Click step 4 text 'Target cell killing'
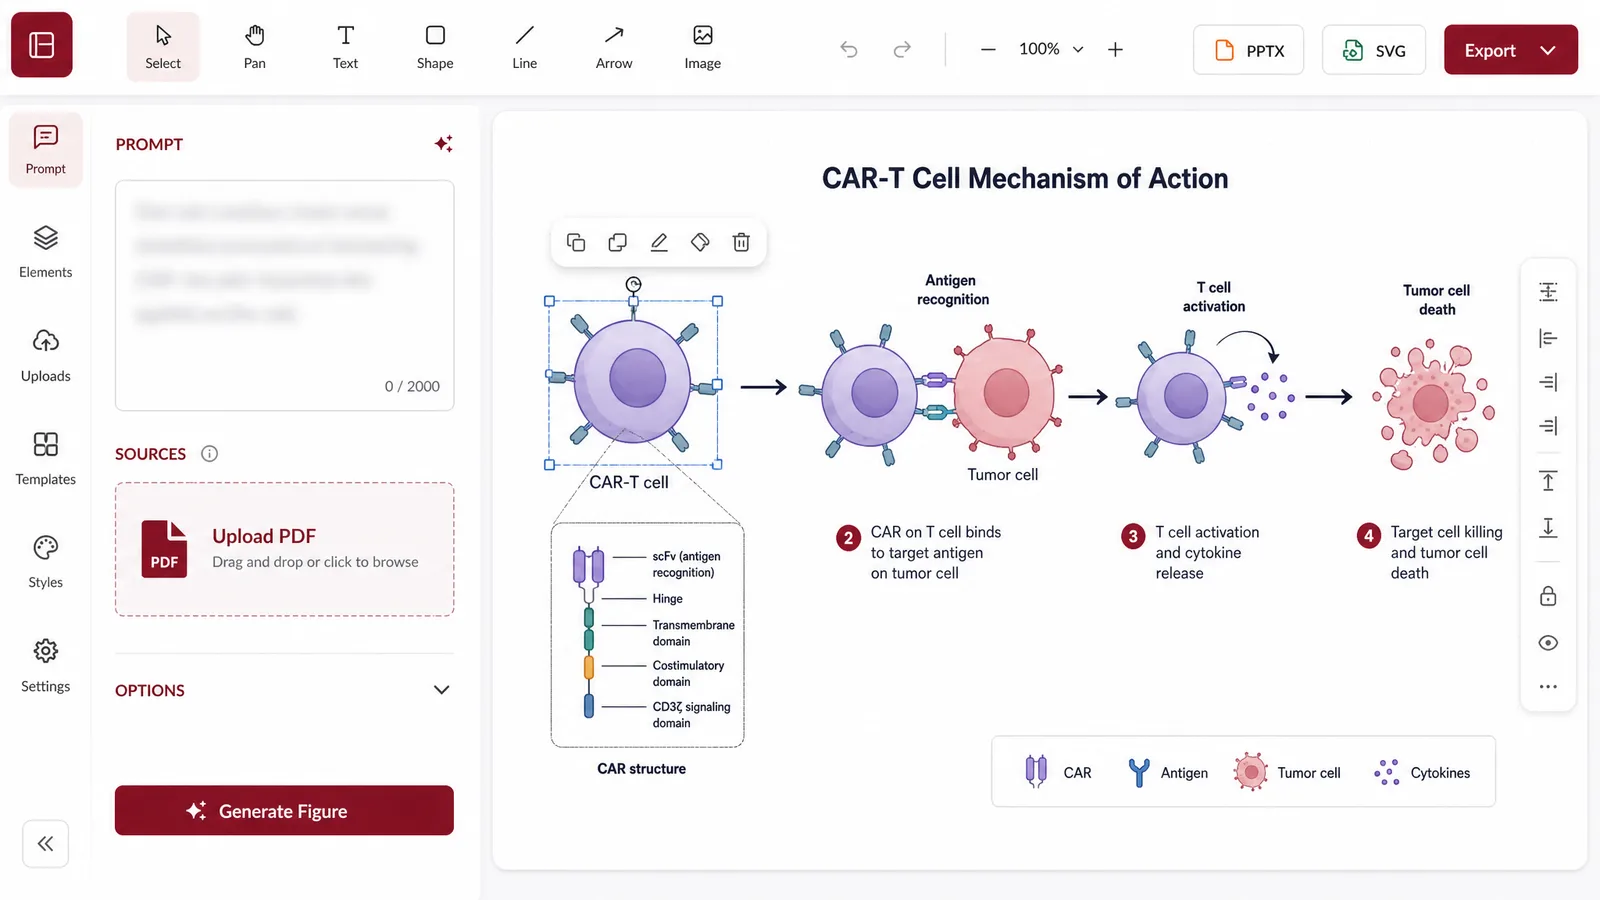Image resolution: width=1600 pixels, height=900 pixels. point(1446,532)
